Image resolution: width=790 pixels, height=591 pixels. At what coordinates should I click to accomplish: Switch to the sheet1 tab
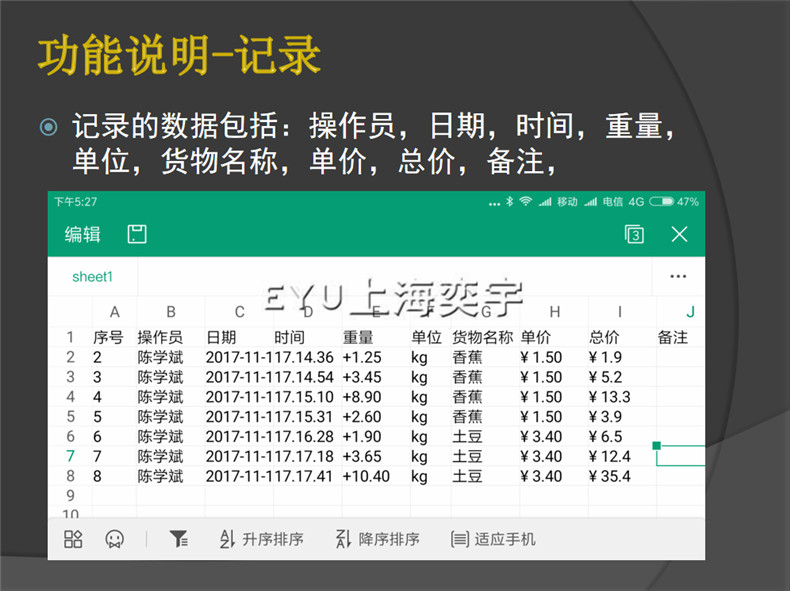[92, 276]
